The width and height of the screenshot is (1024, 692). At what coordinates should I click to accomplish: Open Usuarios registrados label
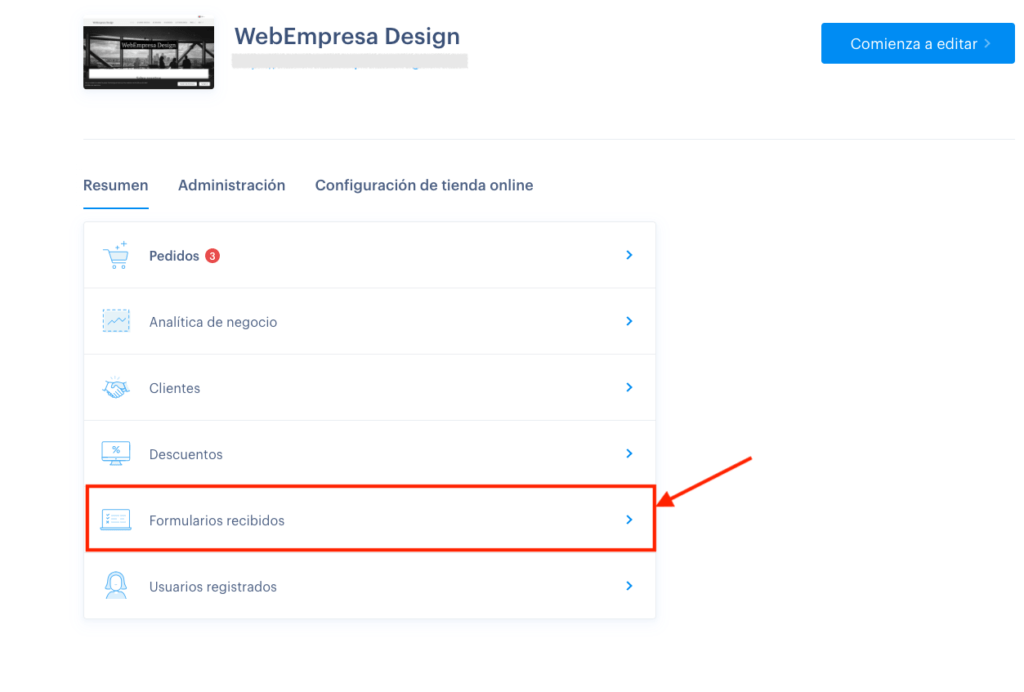pos(213,587)
